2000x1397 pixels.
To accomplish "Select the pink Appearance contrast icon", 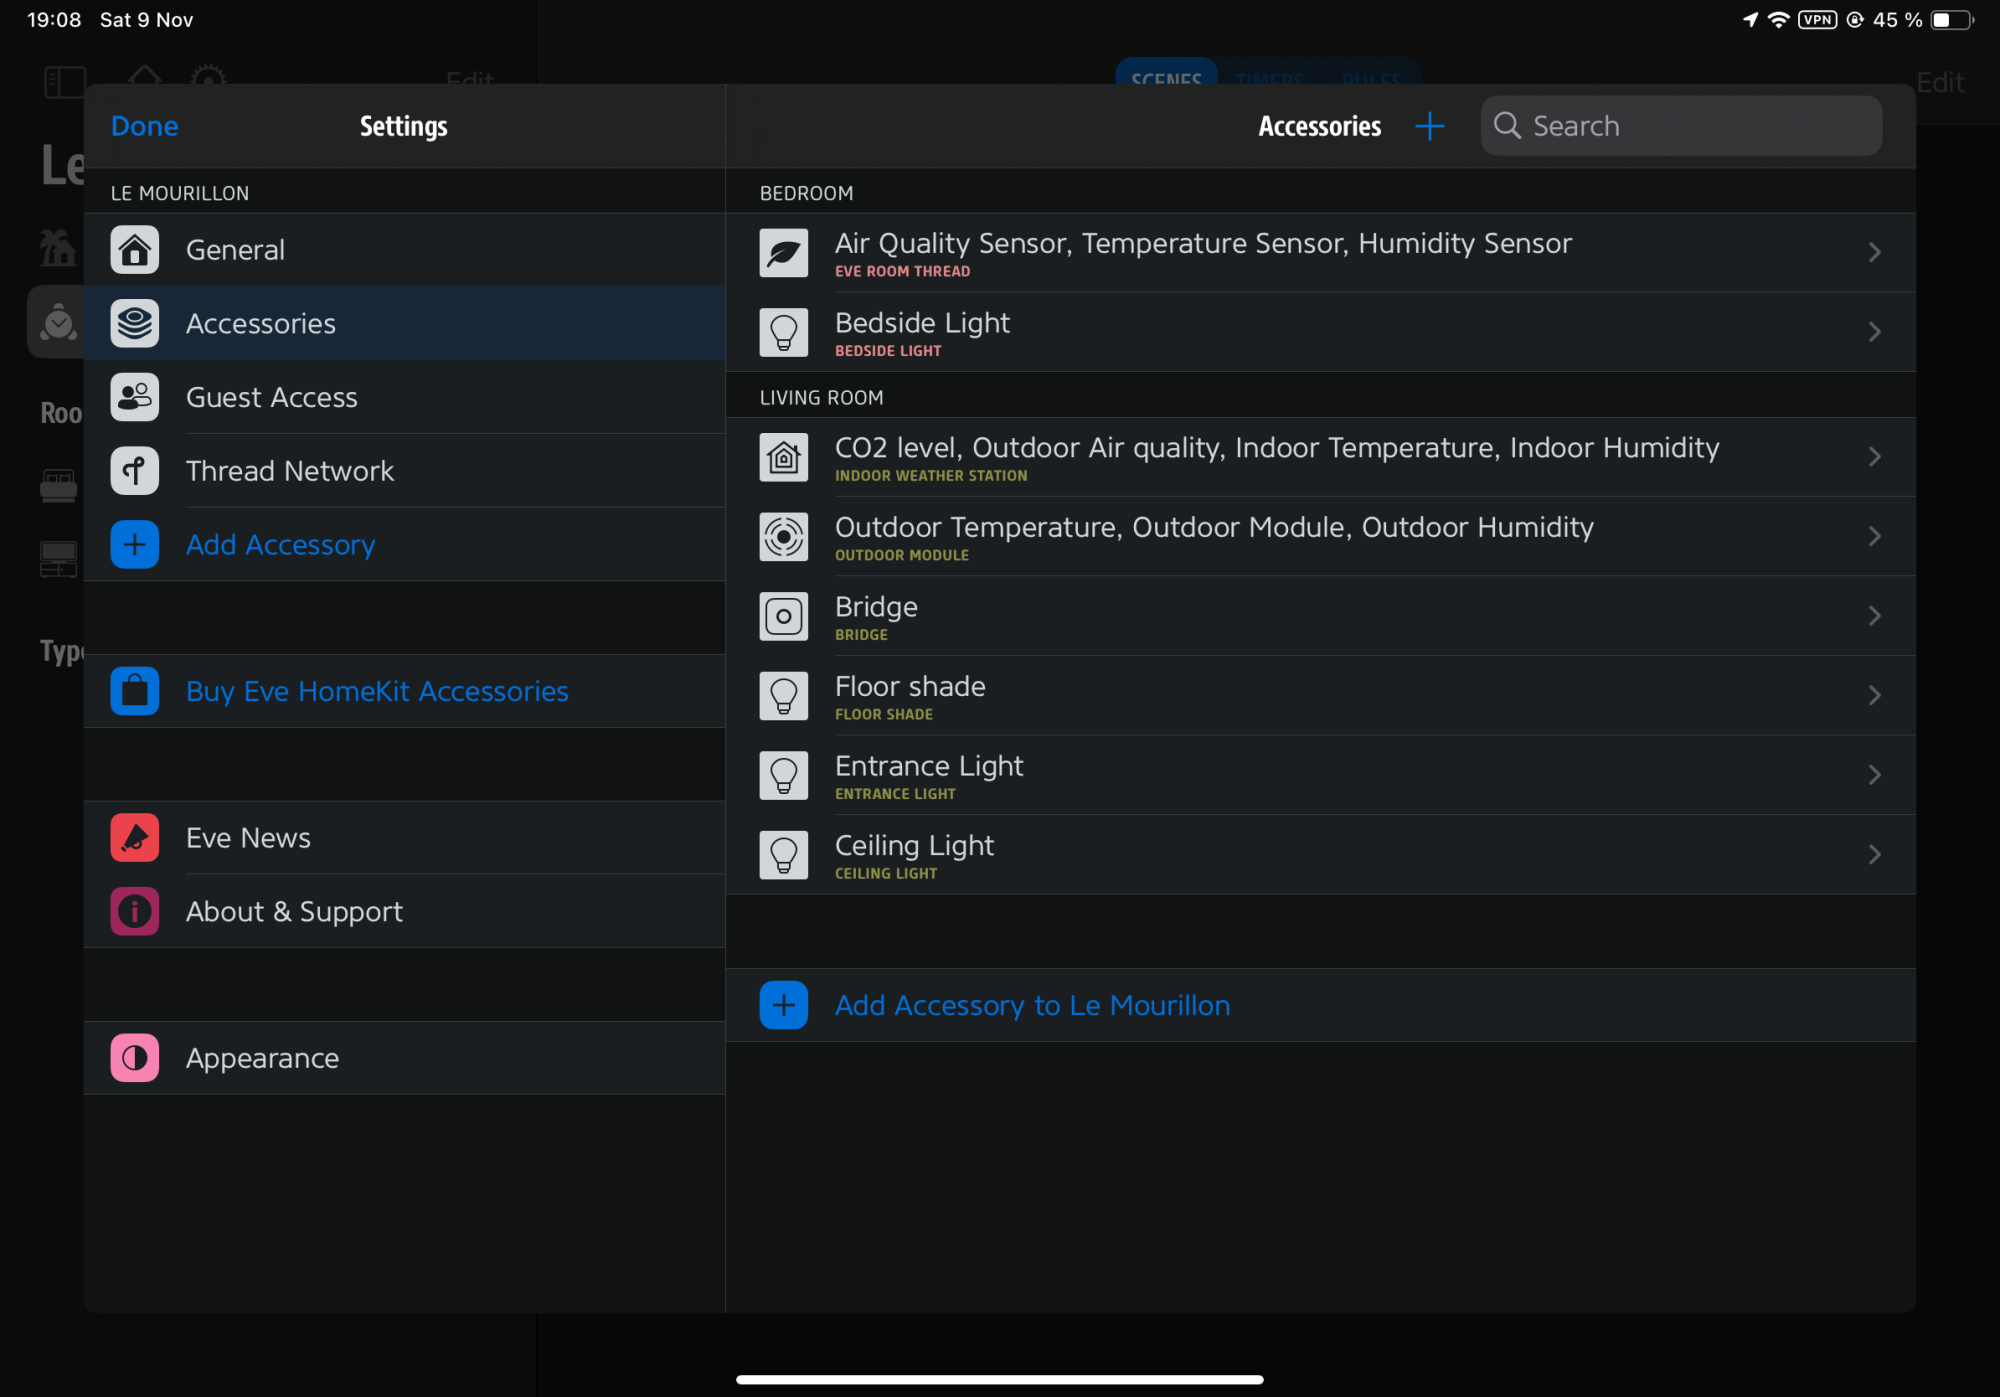I will pyautogui.click(x=135, y=1058).
